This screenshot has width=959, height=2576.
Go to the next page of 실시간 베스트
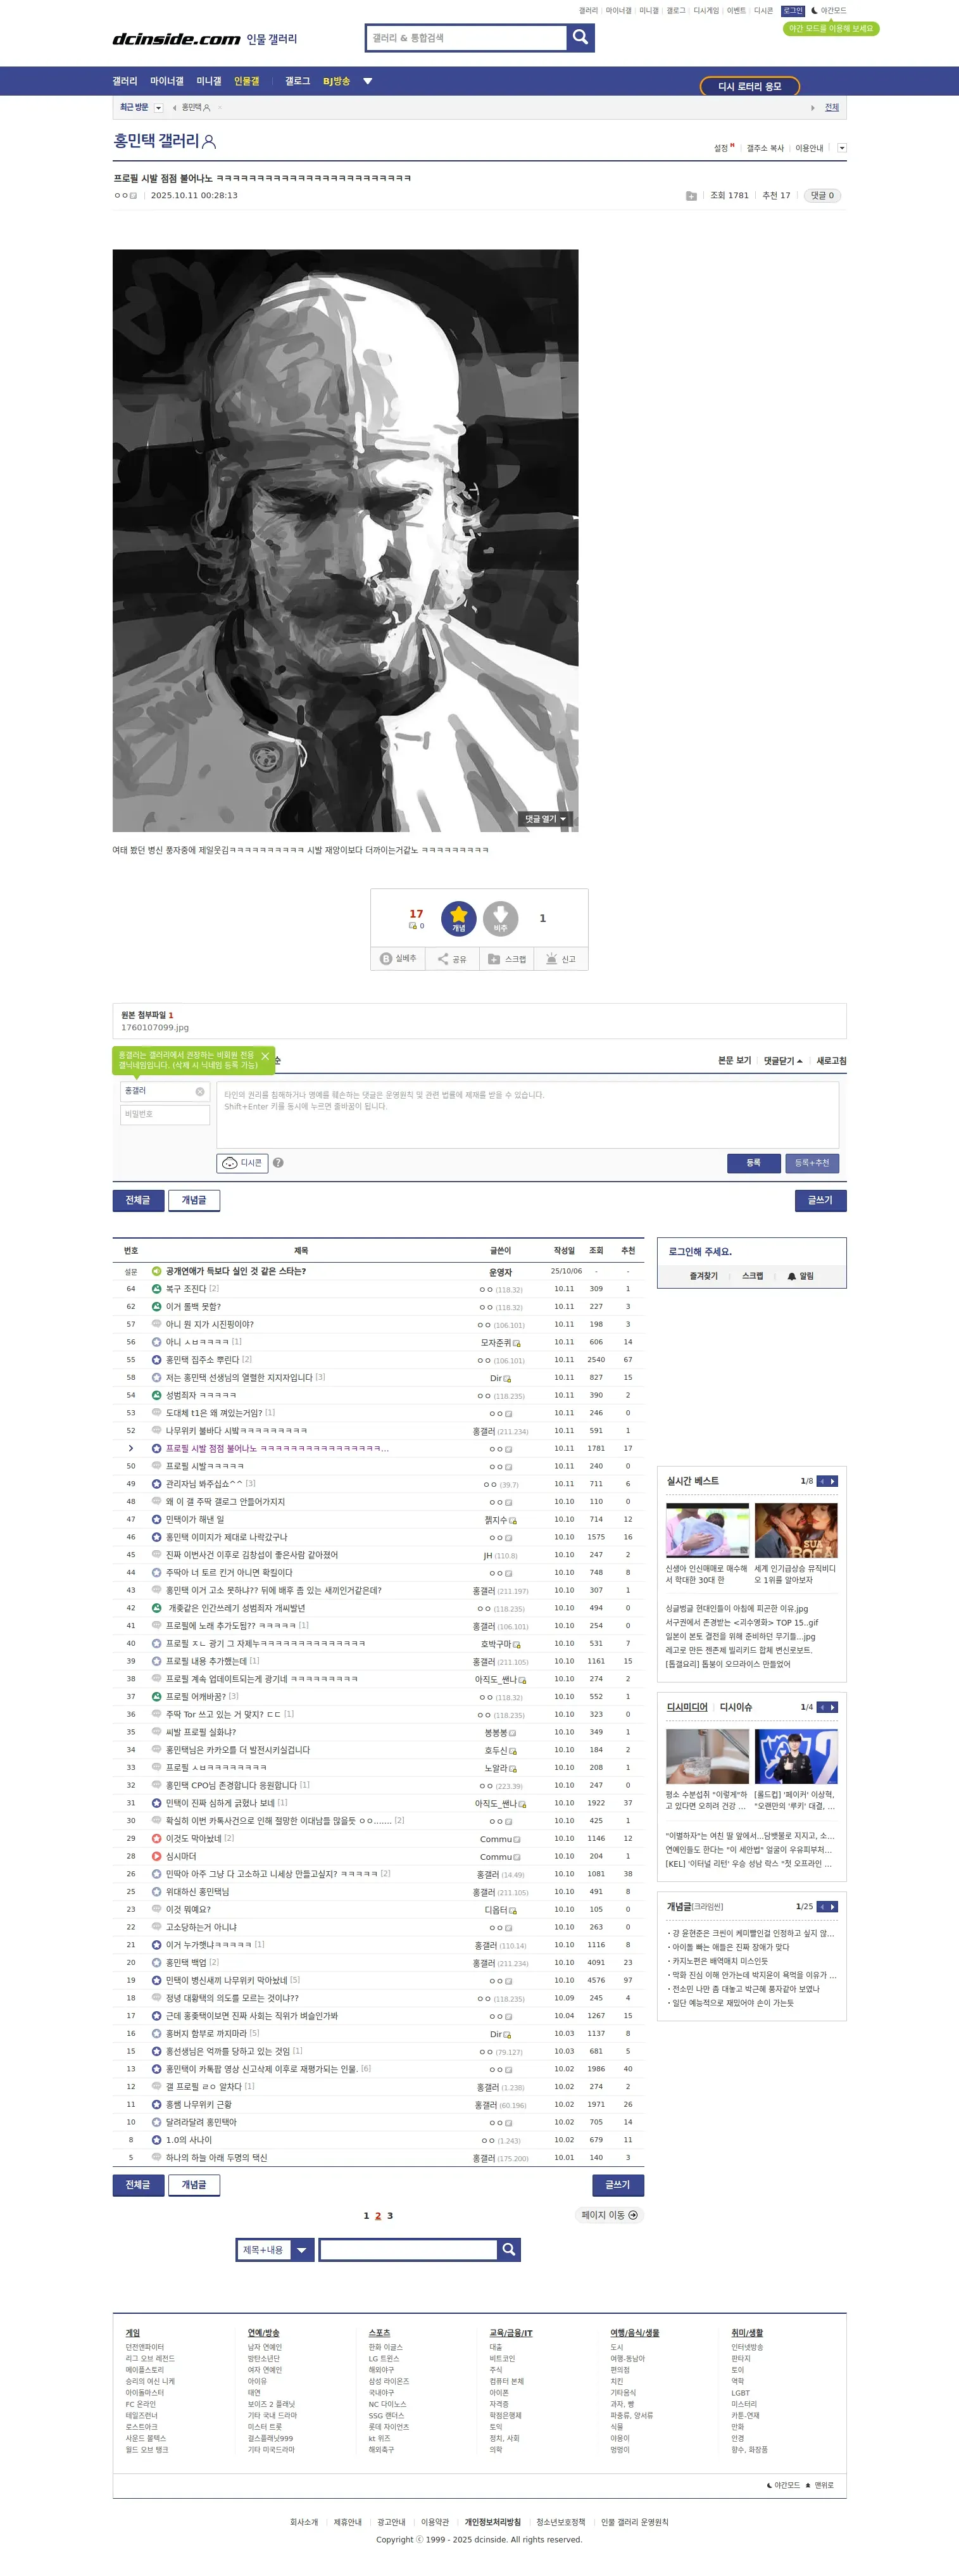(833, 1481)
